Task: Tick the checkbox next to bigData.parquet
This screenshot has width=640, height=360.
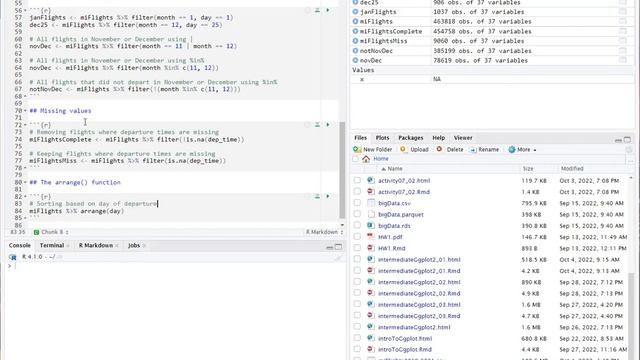Action: click(357, 214)
